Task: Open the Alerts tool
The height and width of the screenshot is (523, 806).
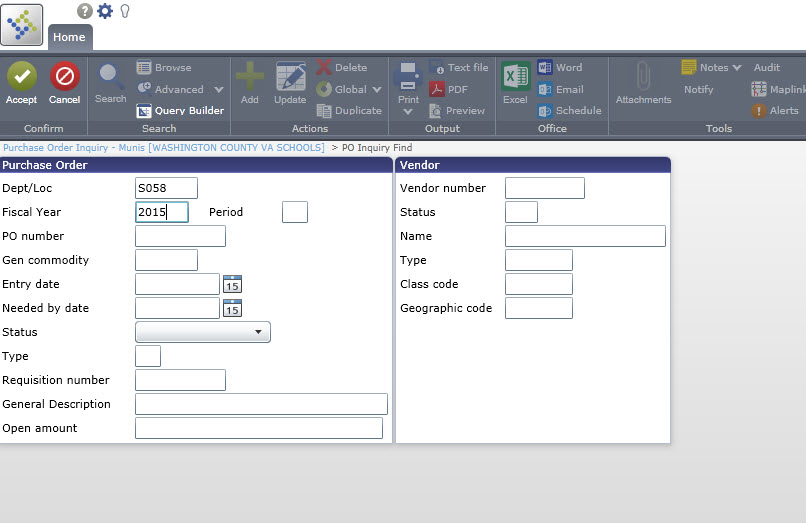Action: tap(775, 111)
